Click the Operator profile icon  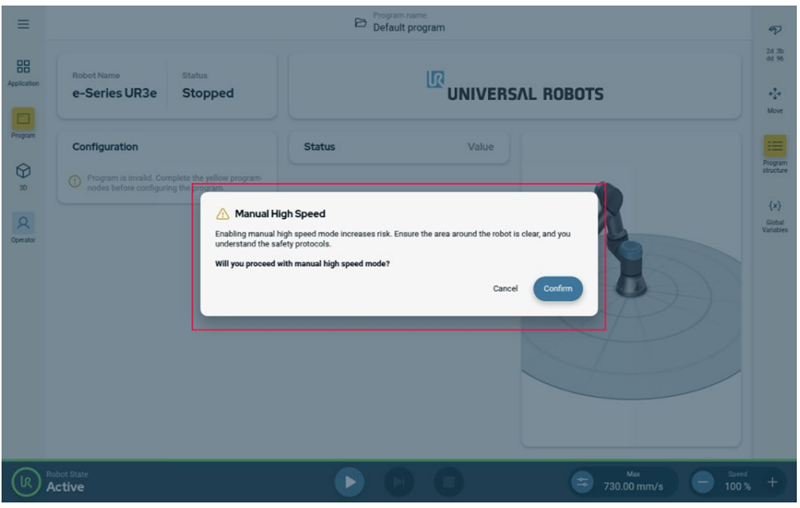(23, 225)
